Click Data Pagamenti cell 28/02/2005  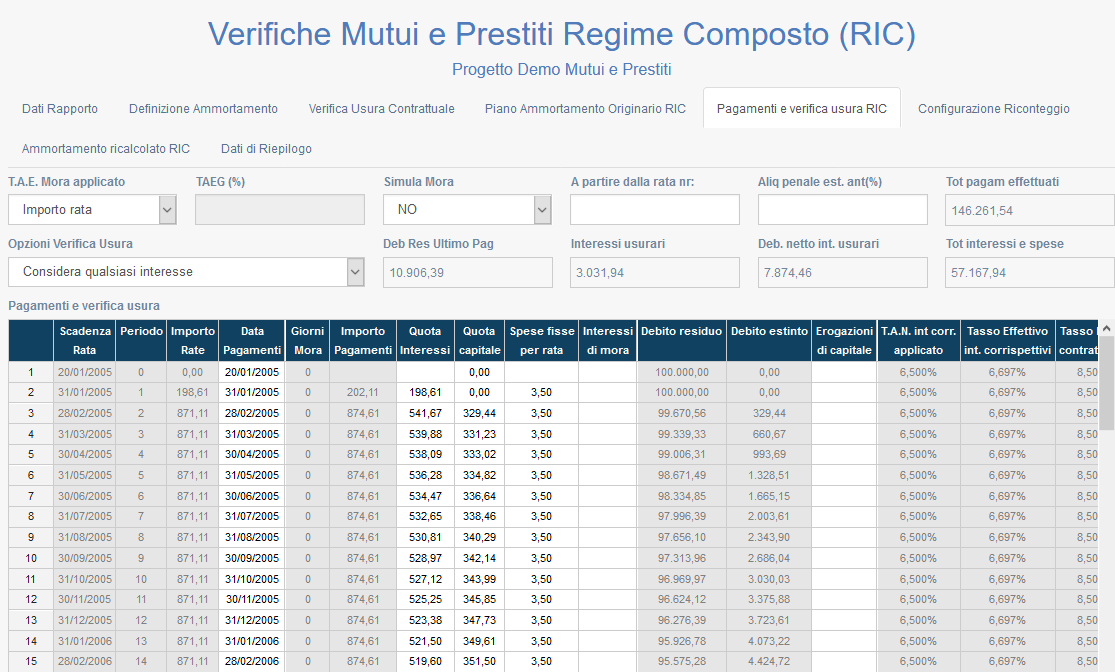[252, 413]
